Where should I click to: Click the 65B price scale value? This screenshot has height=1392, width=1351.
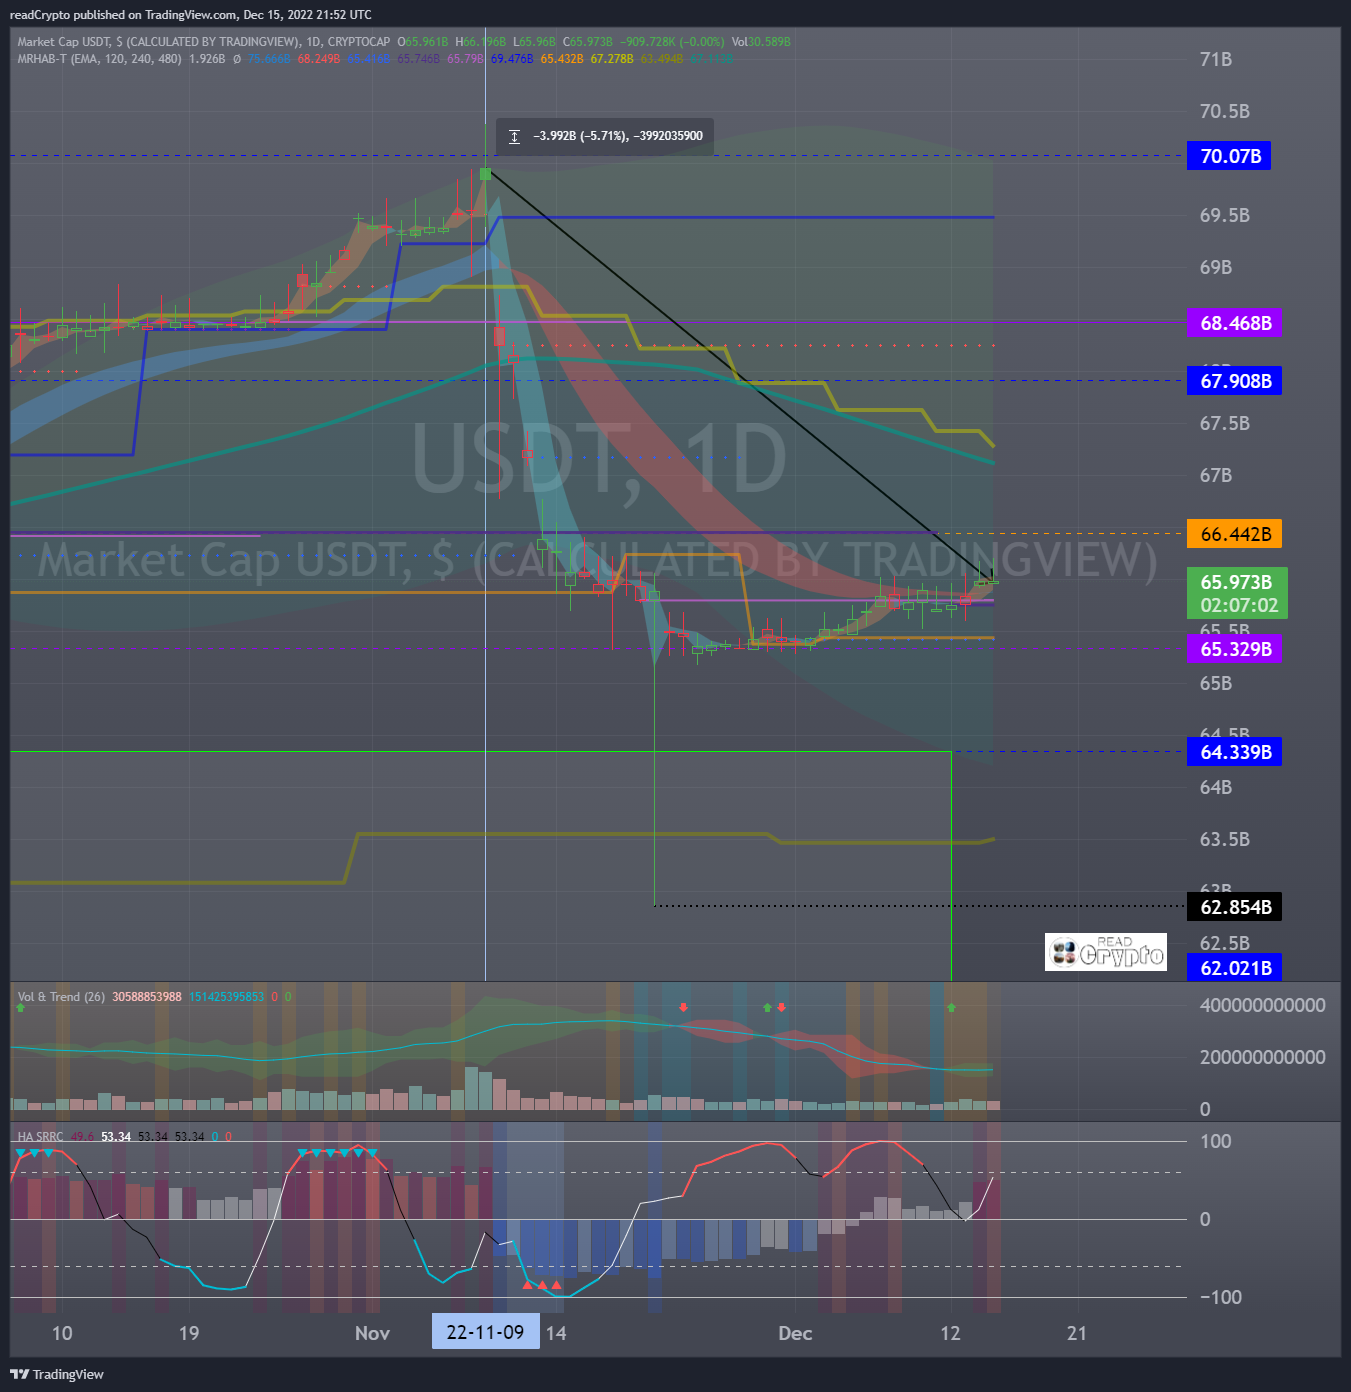point(1215,683)
